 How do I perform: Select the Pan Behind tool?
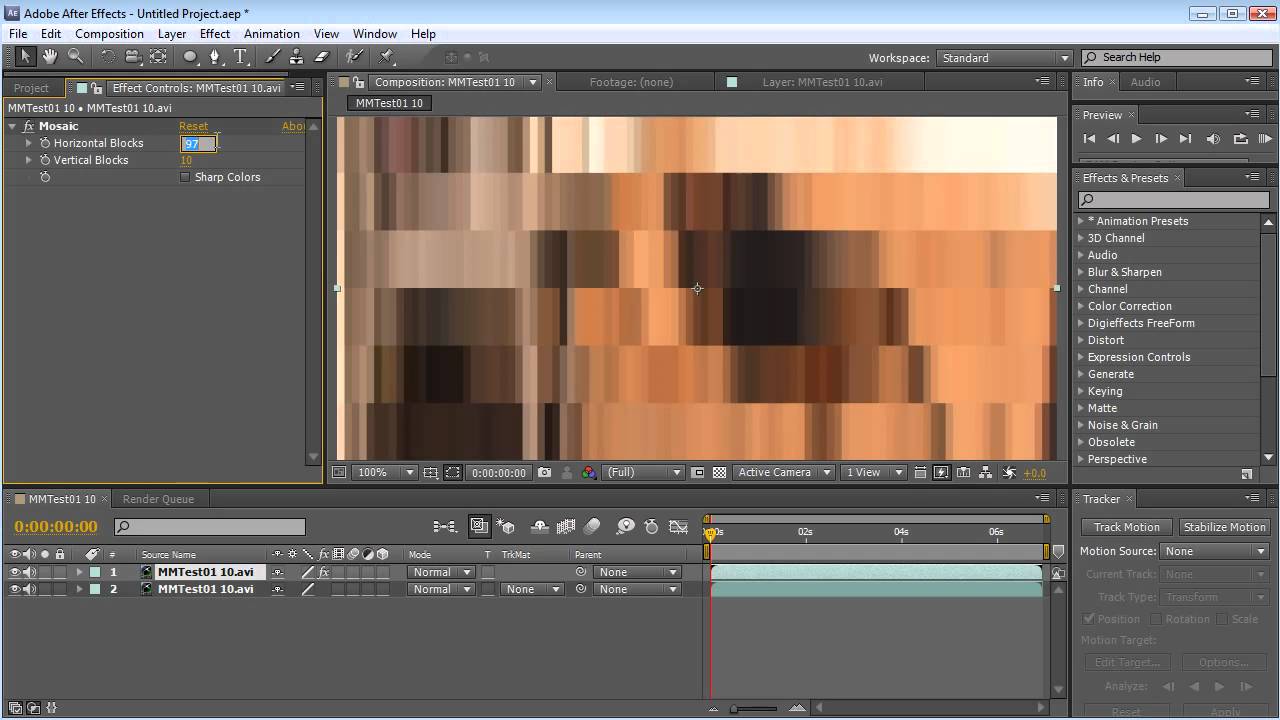tap(158, 57)
